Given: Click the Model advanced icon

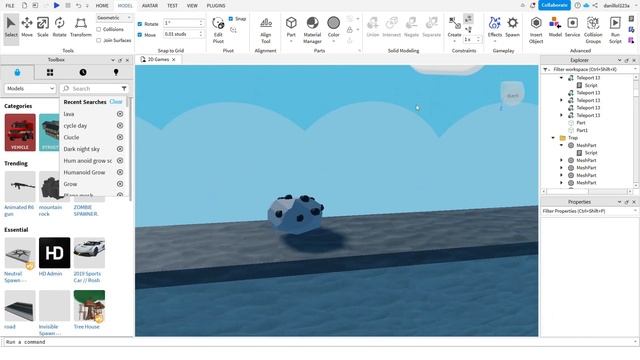Looking at the screenshot, I should [x=555, y=27].
